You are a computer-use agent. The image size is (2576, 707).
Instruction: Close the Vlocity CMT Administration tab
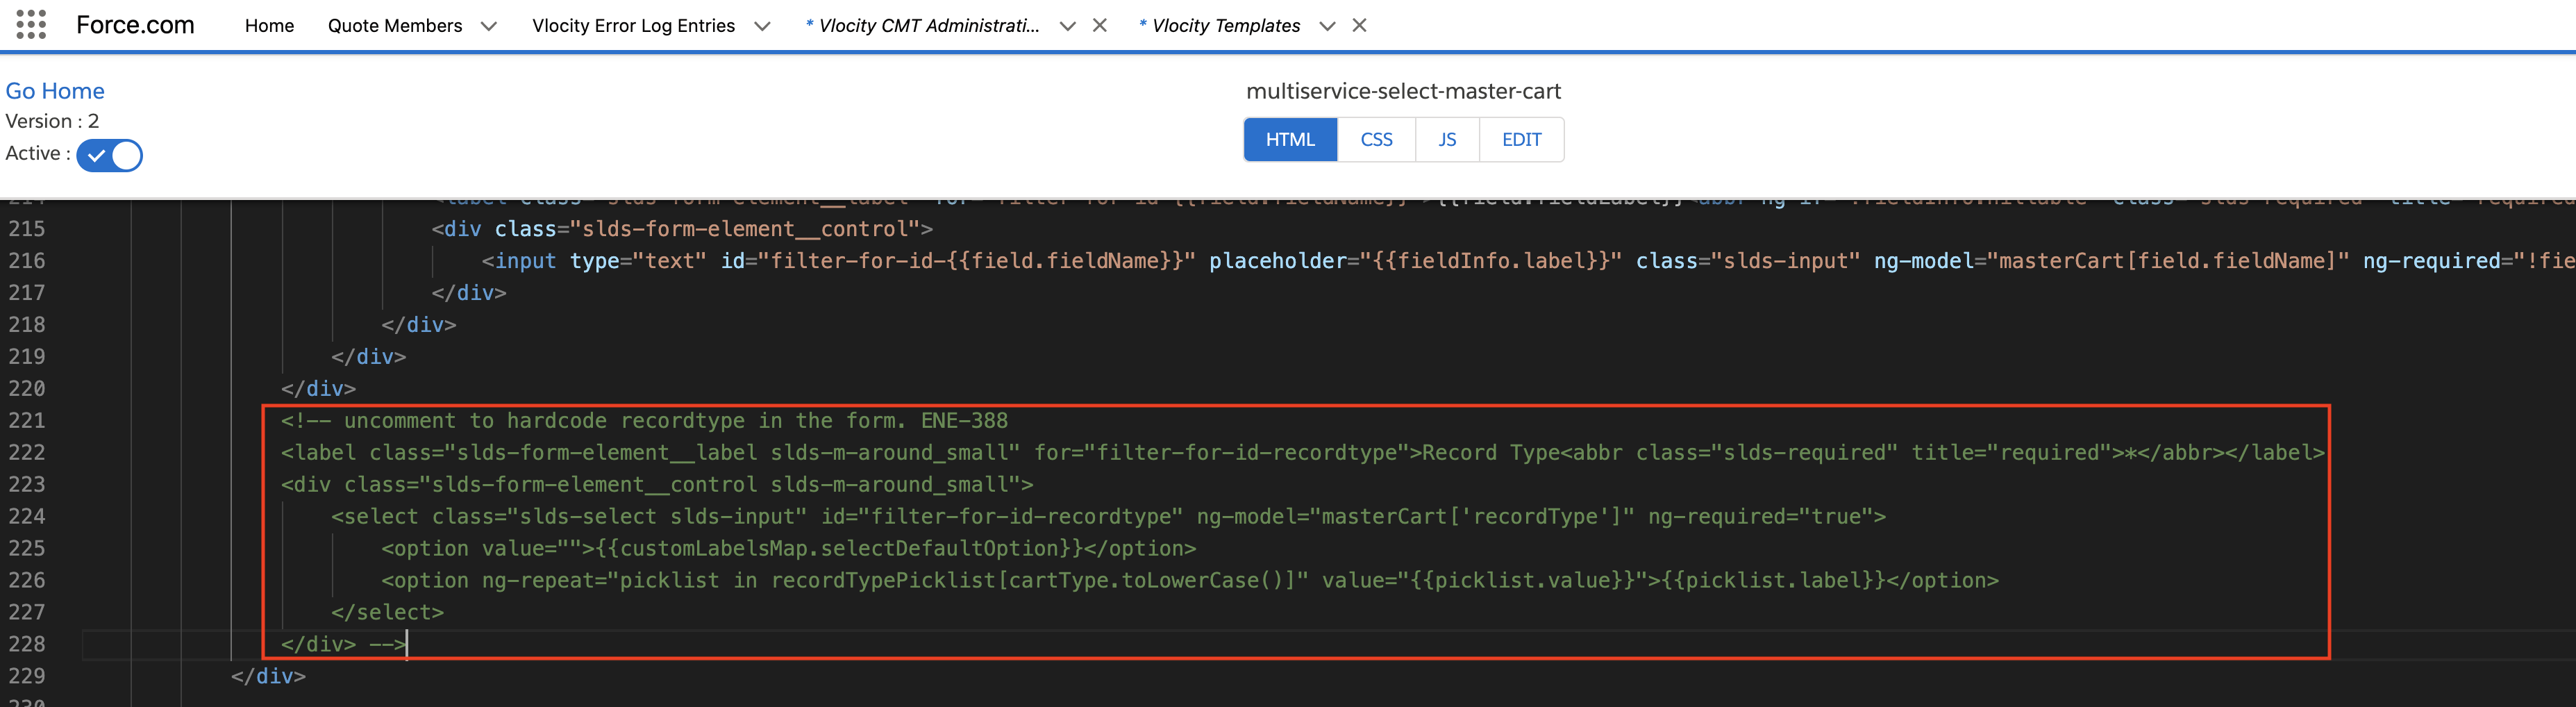point(1100,25)
